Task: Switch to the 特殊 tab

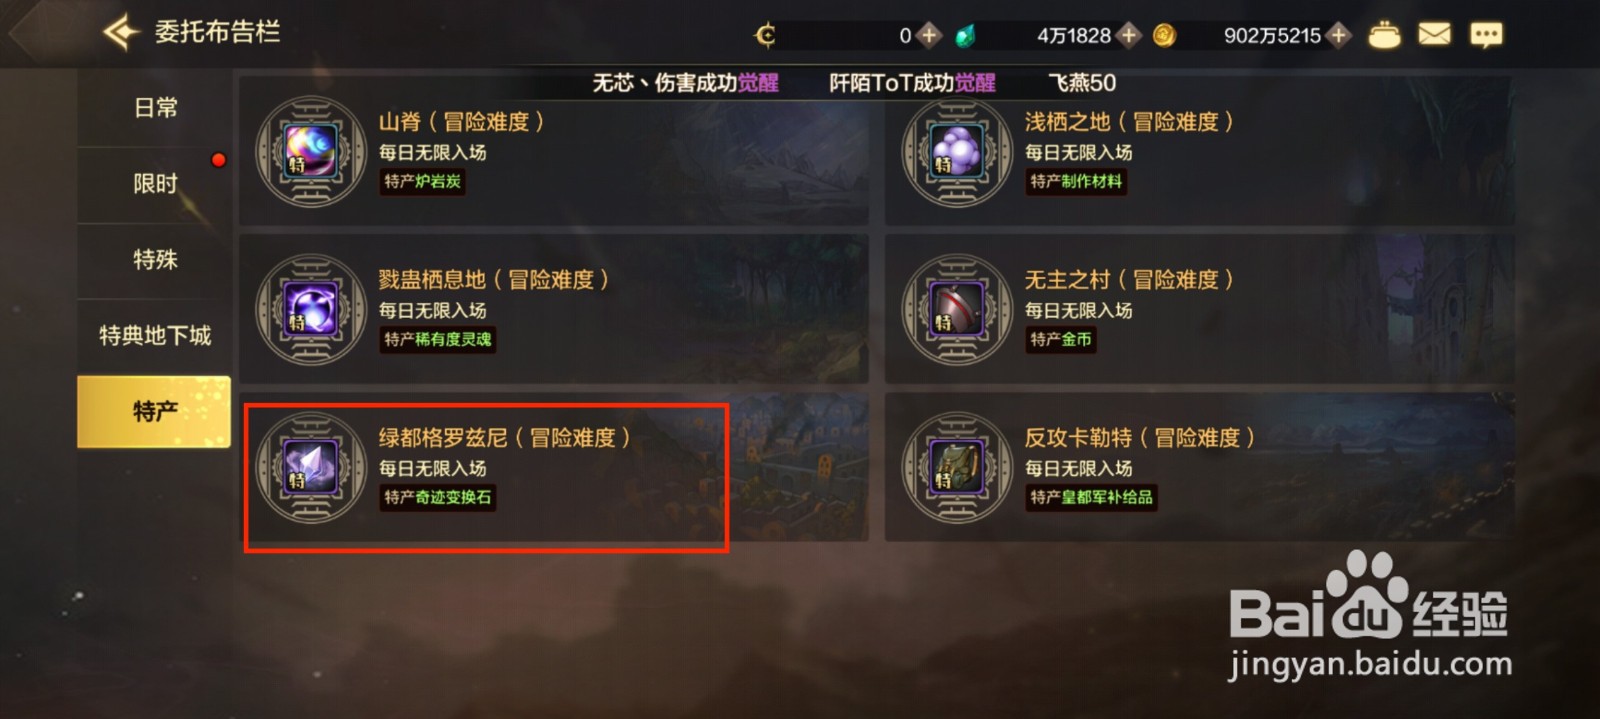Action: (155, 260)
